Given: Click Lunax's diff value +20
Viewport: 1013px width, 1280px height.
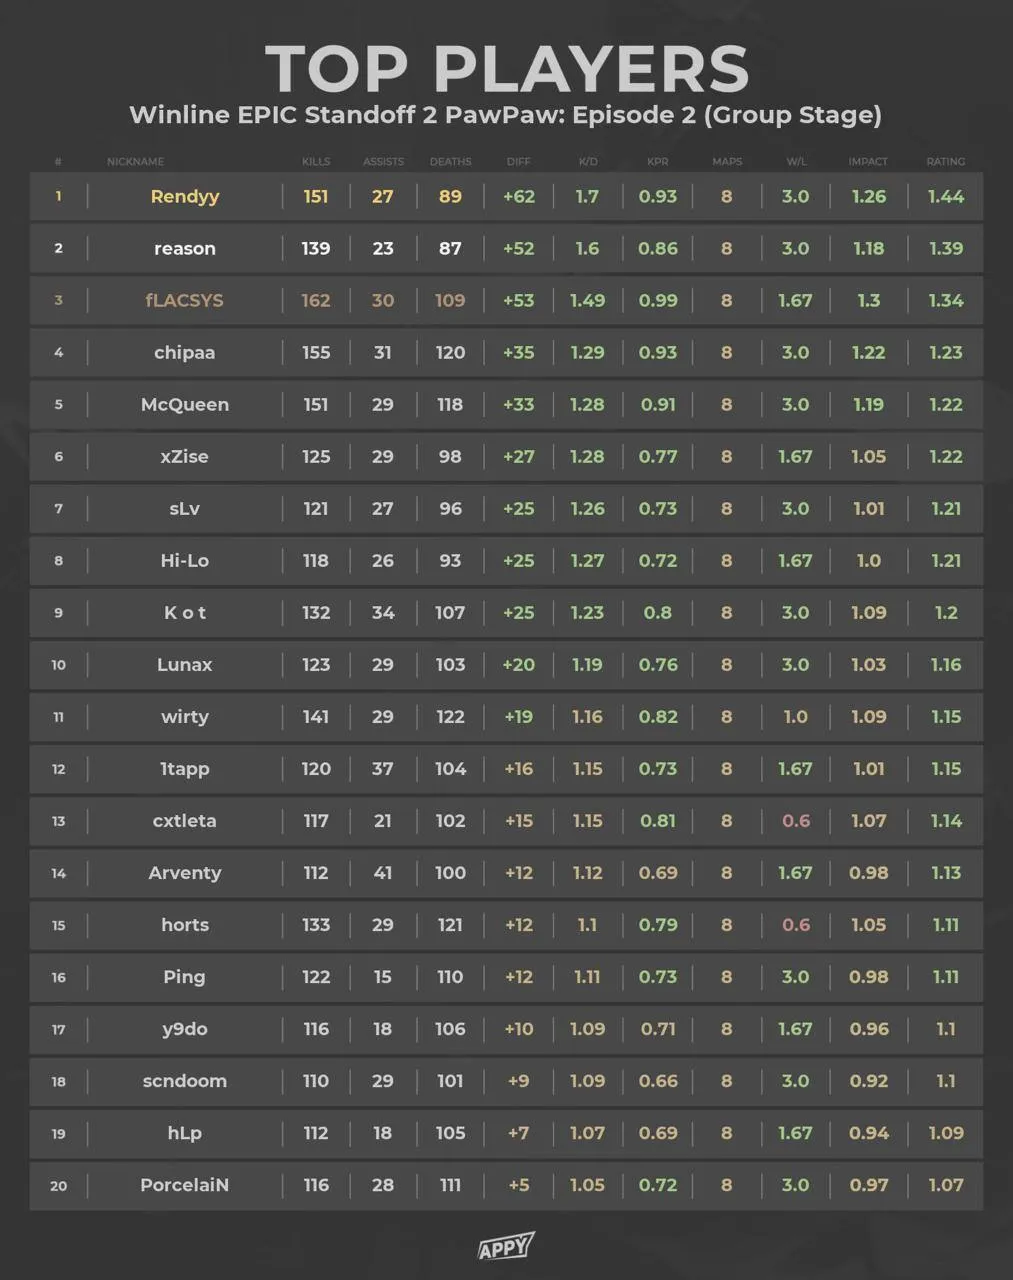Looking at the screenshot, I should point(519,665).
